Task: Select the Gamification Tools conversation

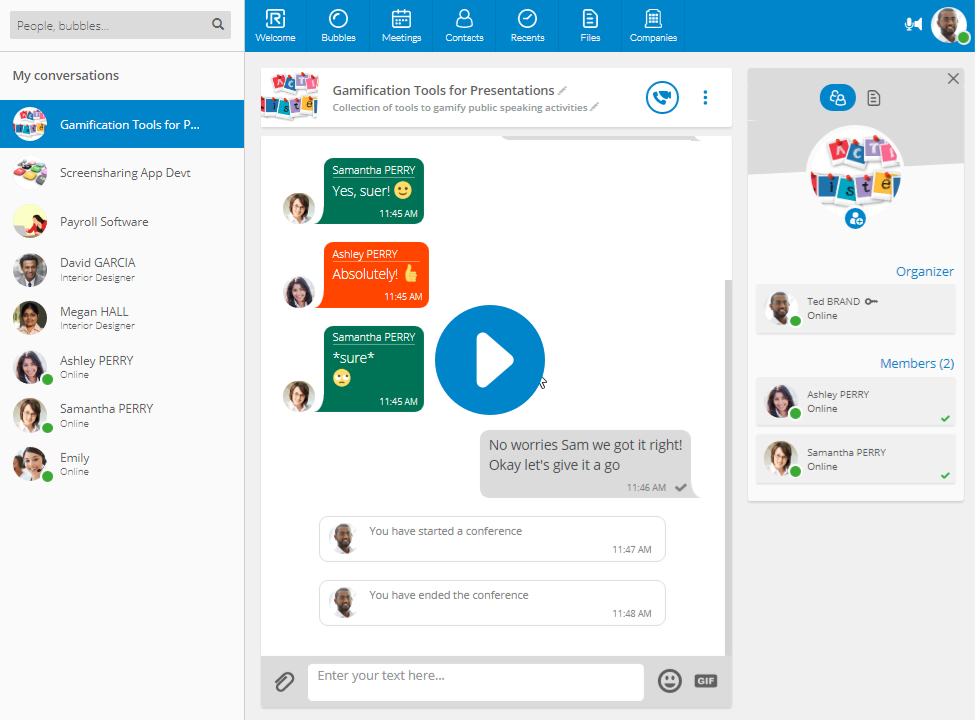Action: tap(122, 124)
